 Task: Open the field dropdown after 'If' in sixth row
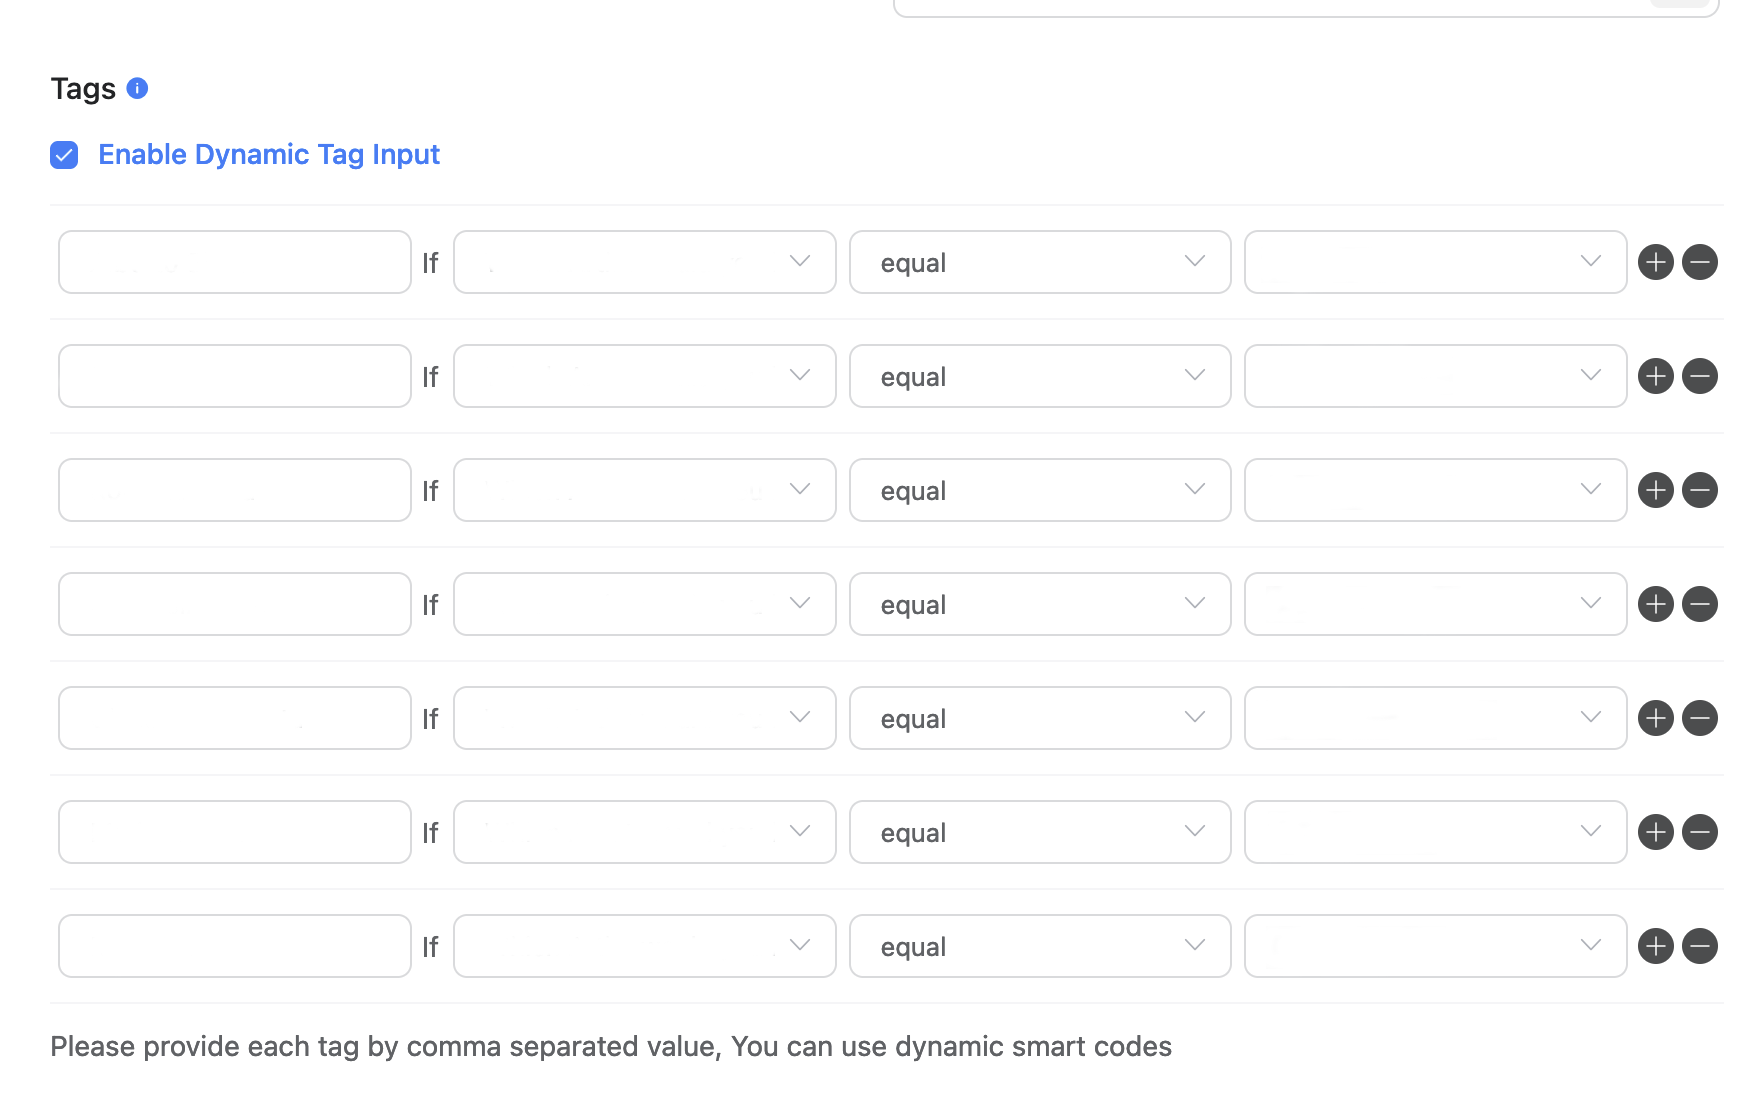pos(645,832)
